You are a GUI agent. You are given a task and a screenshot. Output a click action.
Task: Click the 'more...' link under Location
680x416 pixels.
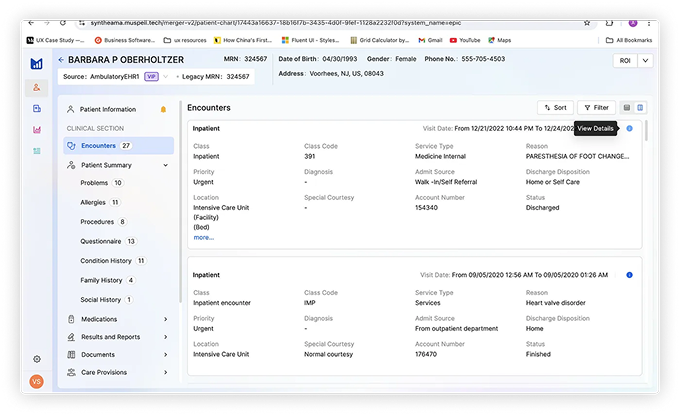[203, 237]
